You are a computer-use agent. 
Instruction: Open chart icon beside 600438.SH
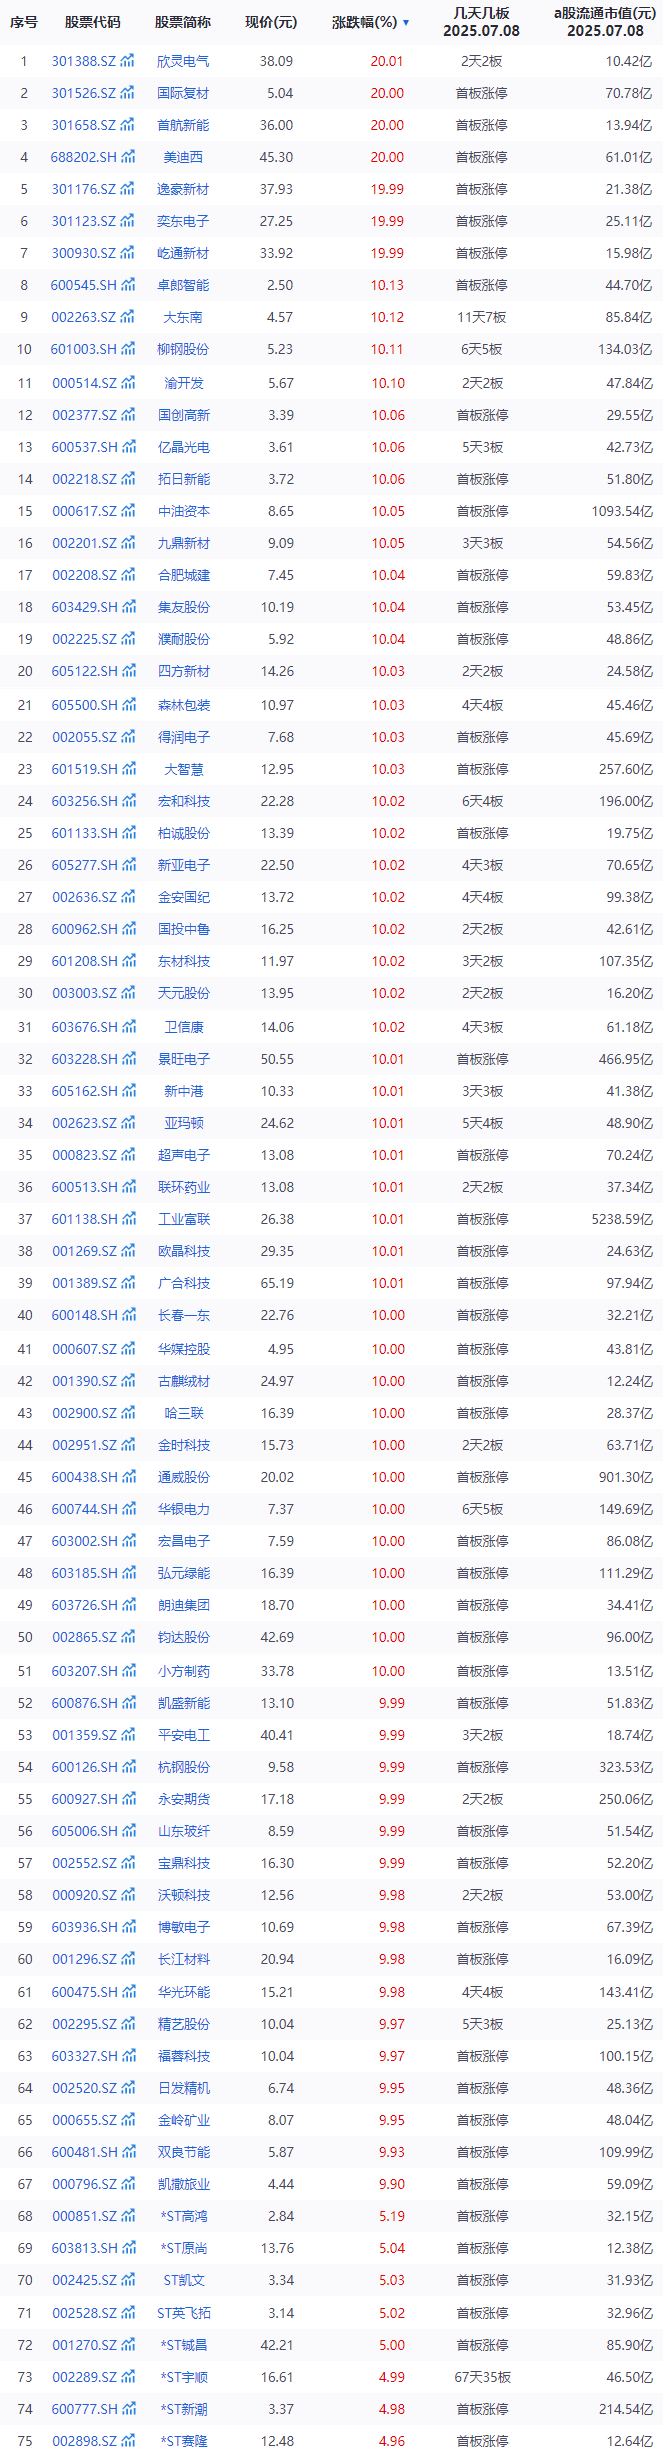tap(128, 1477)
